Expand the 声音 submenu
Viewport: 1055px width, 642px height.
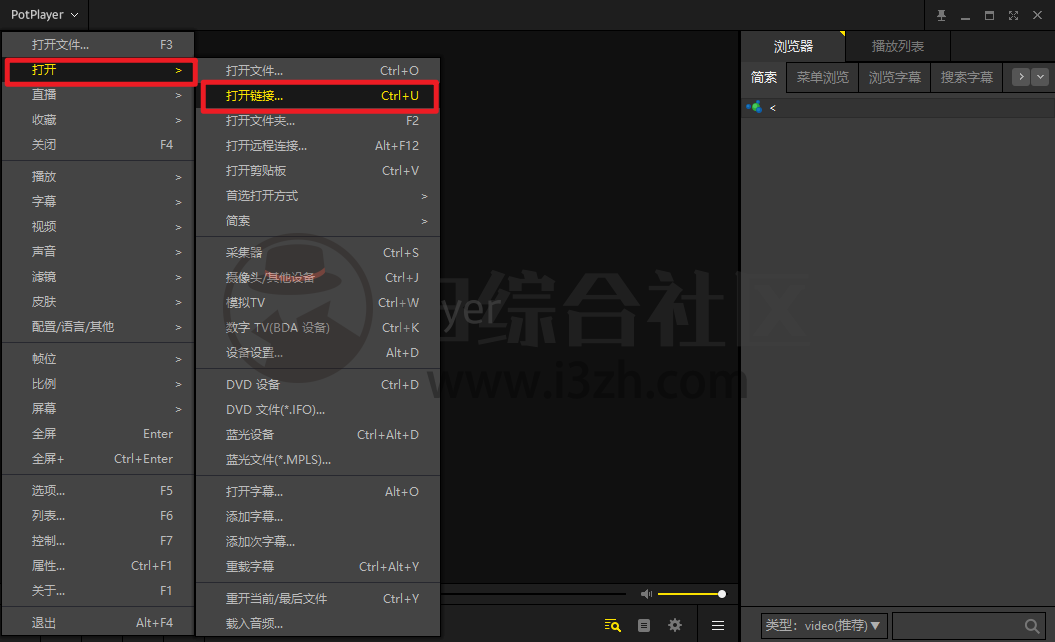[x=98, y=252]
